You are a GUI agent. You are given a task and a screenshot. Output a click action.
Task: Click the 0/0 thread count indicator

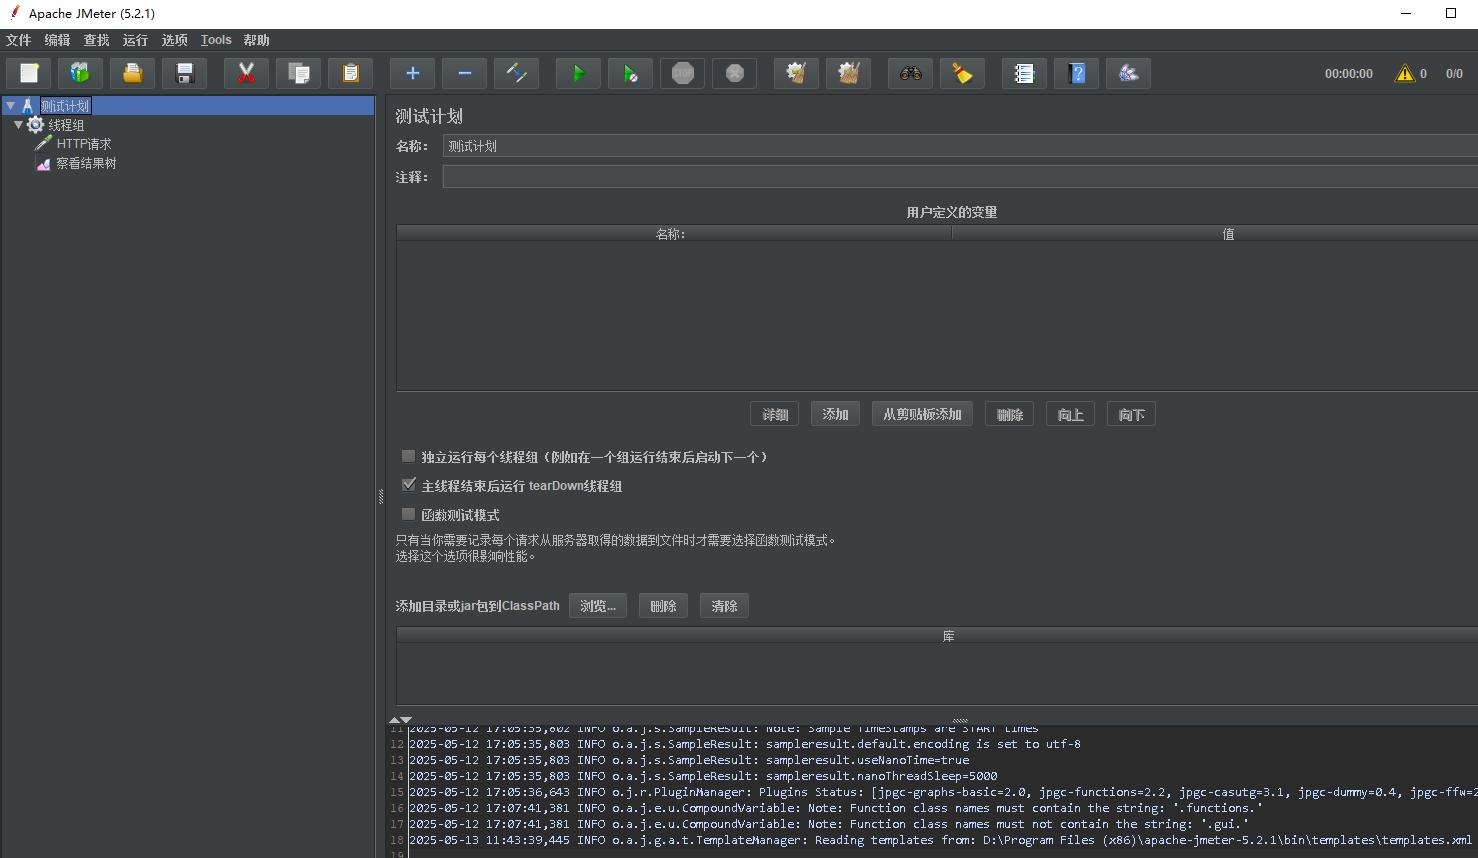point(1454,74)
